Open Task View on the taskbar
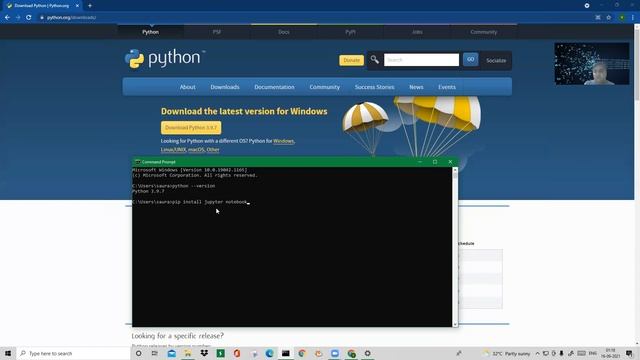 coord(155,353)
